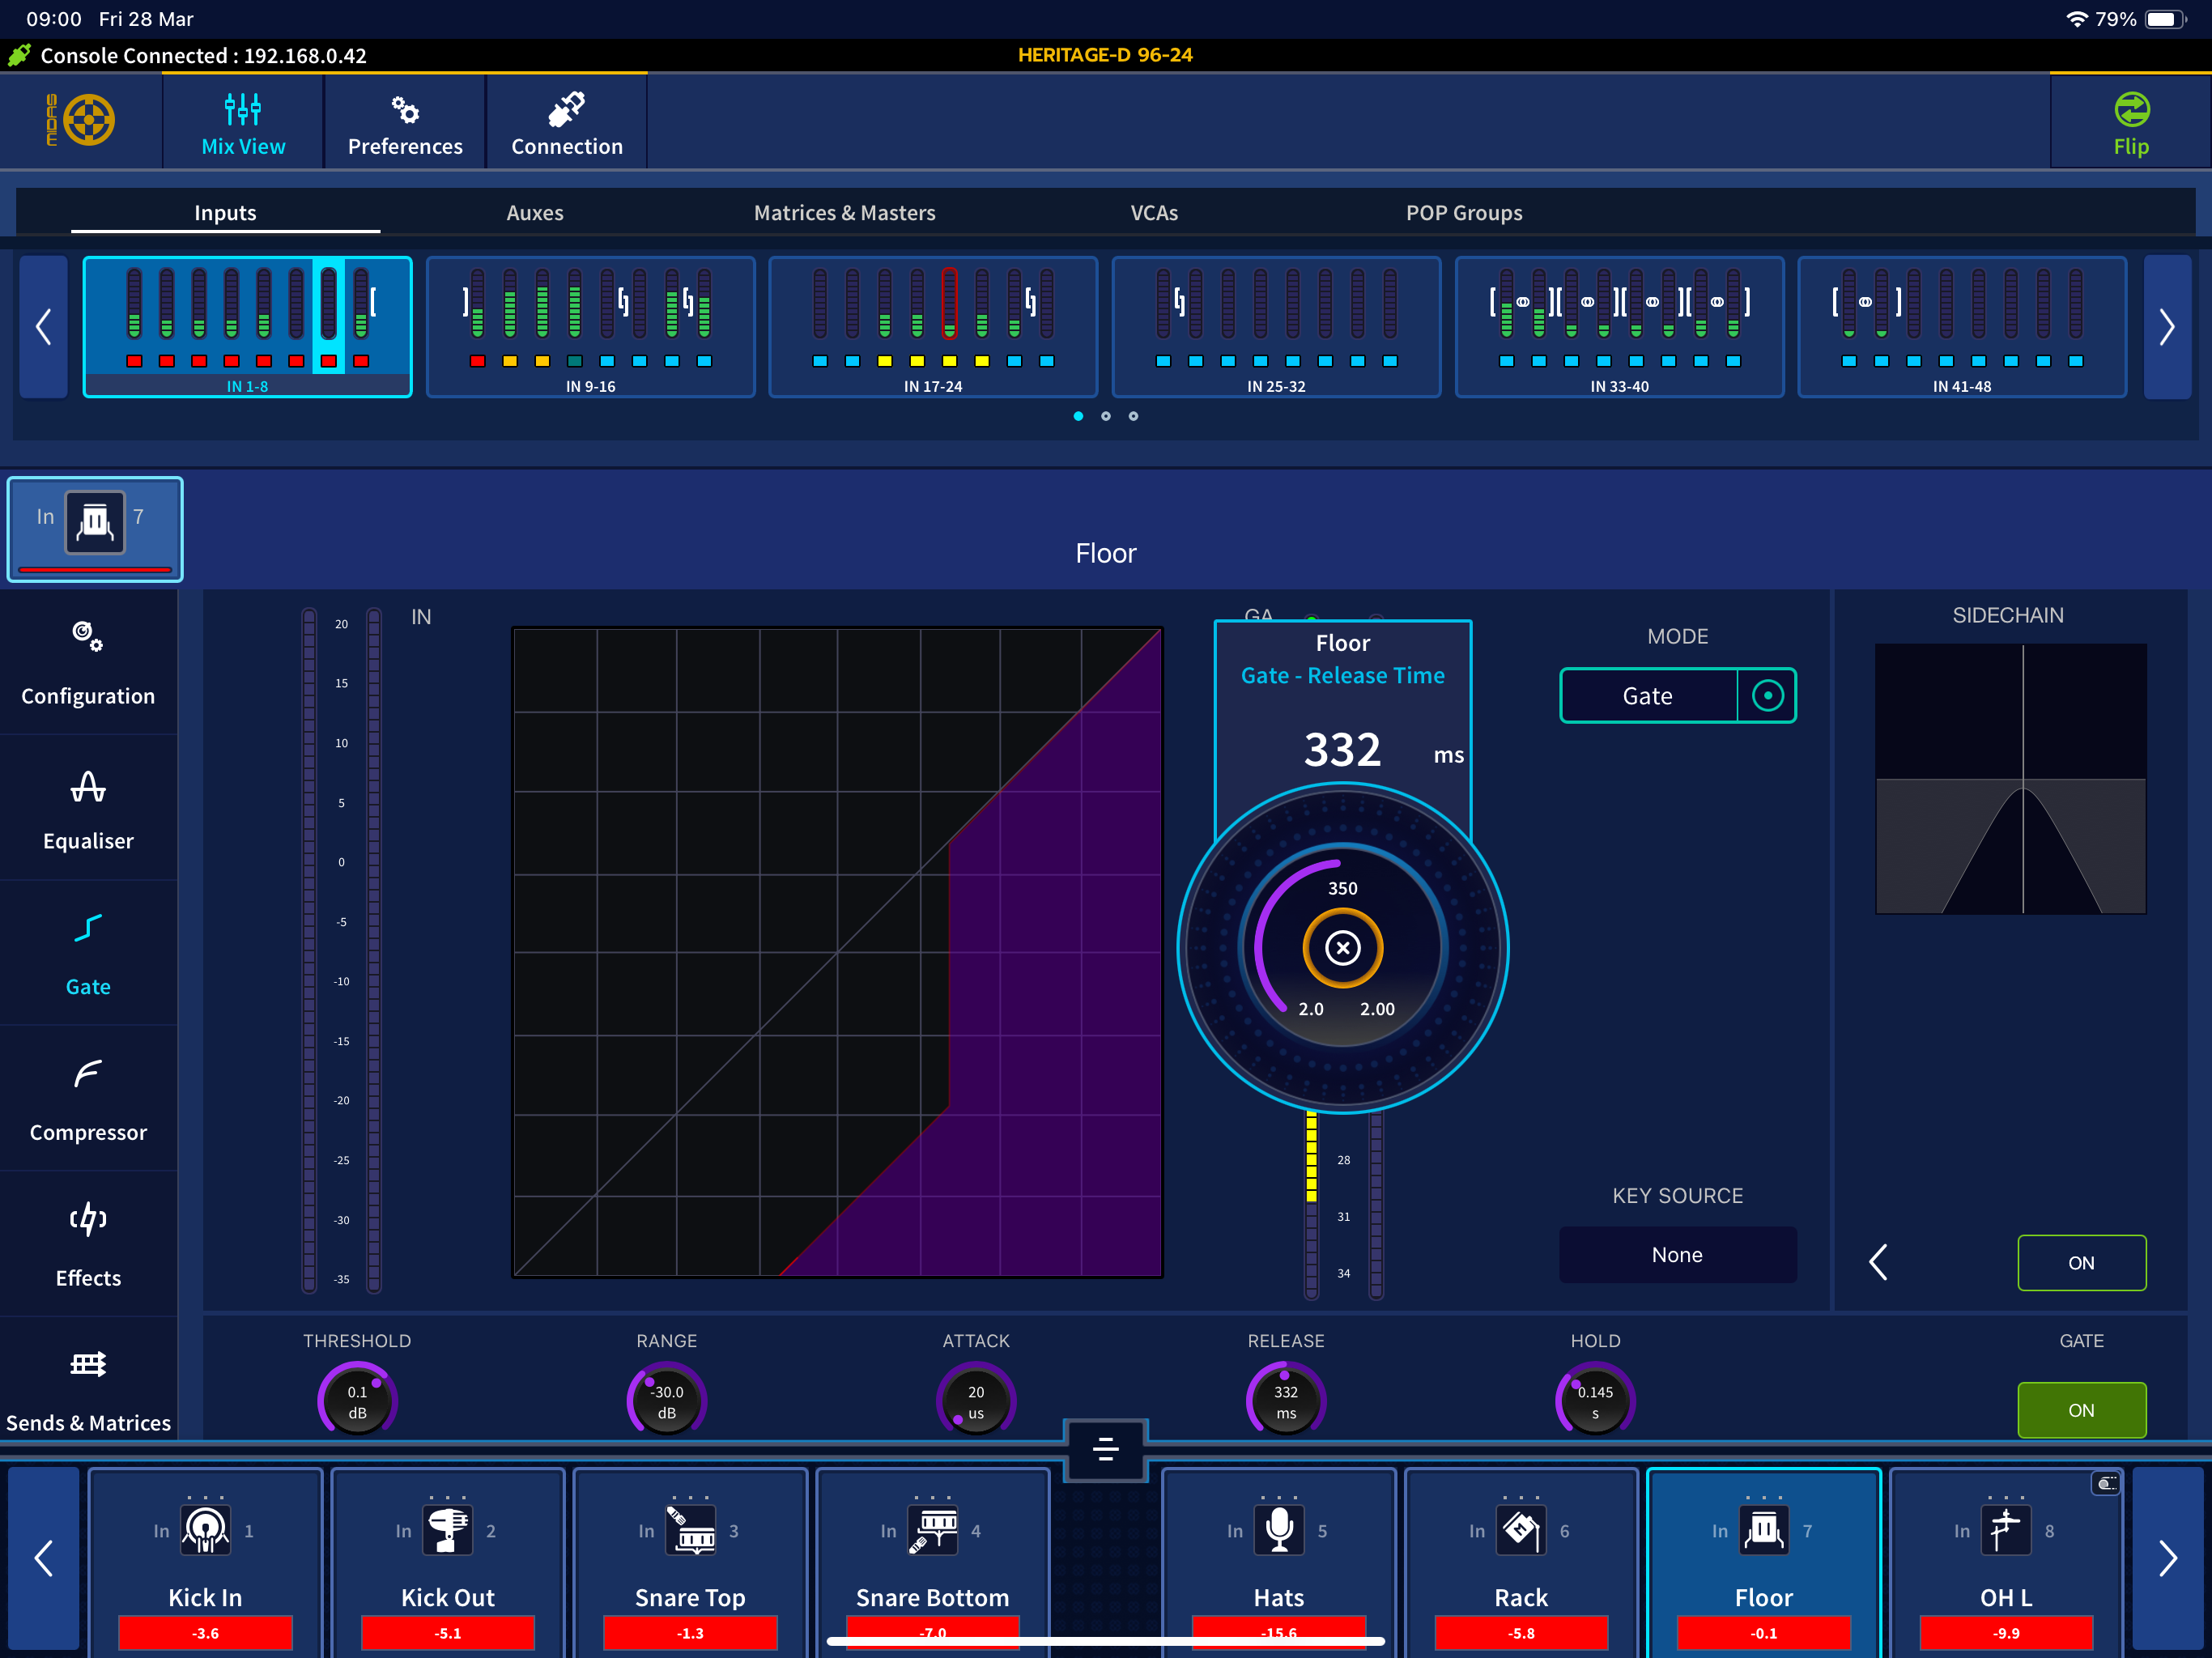Open the Connection plug icon
Viewport: 2212px width, 1658px height.
(x=566, y=109)
